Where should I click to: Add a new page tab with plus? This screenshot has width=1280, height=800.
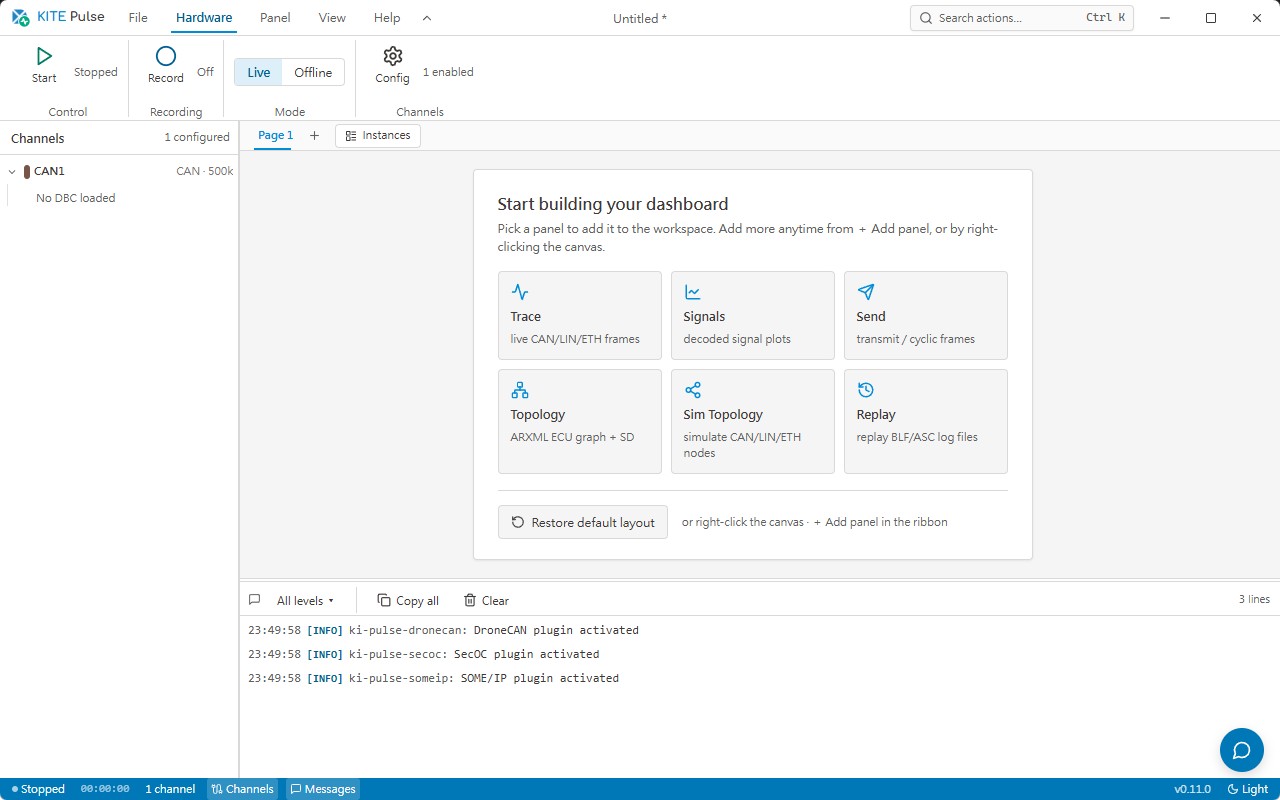point(314,136)
